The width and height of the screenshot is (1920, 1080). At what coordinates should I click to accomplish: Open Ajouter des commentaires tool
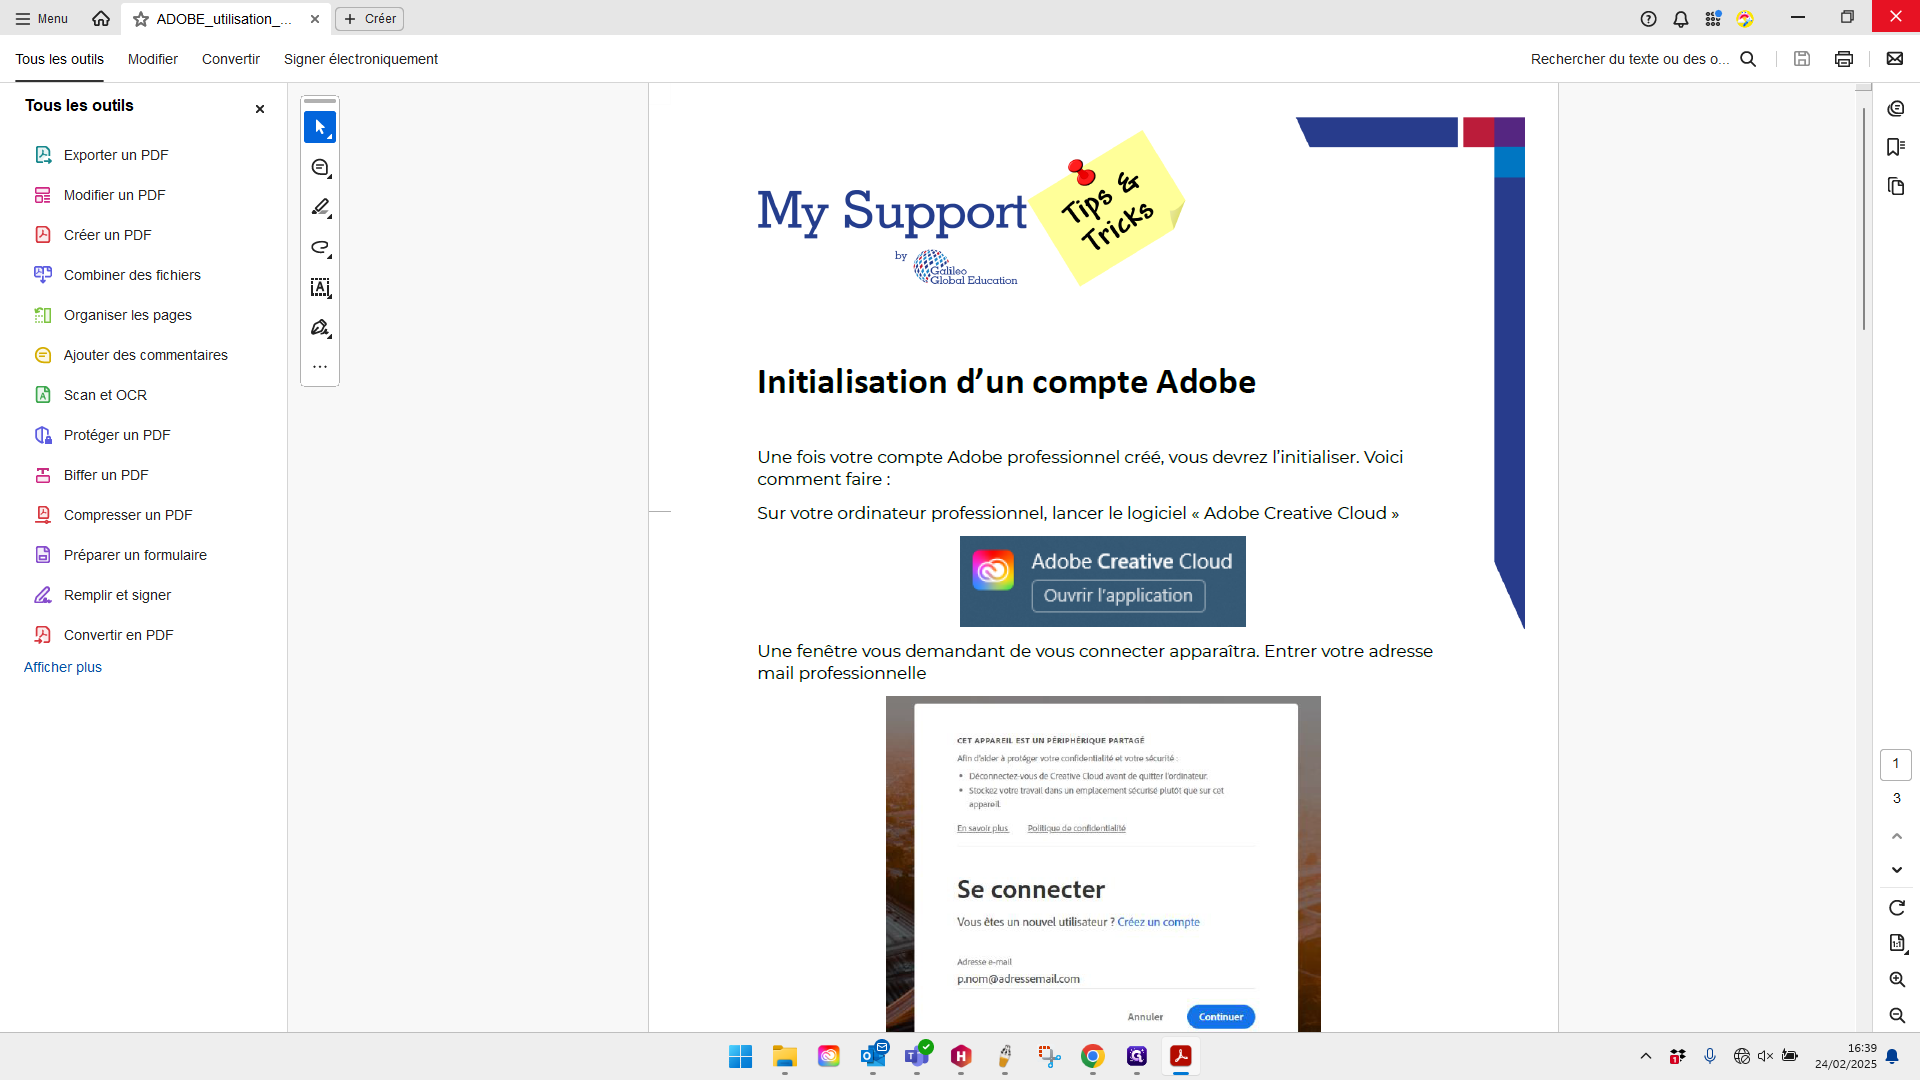[146, 355]
